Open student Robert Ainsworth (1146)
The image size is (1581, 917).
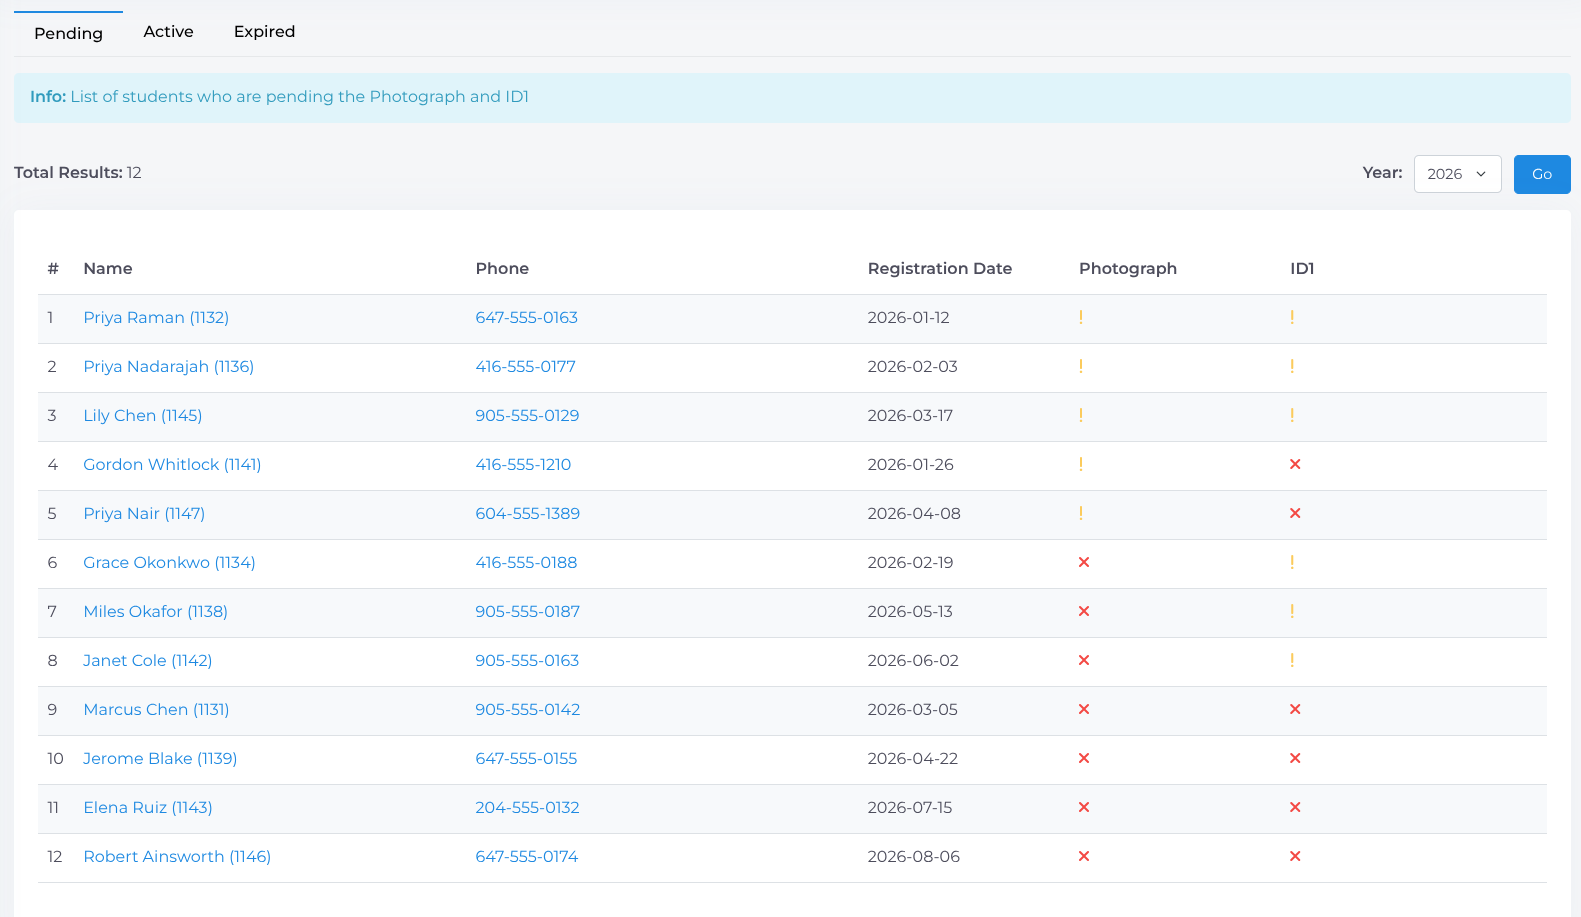point(177,856)
